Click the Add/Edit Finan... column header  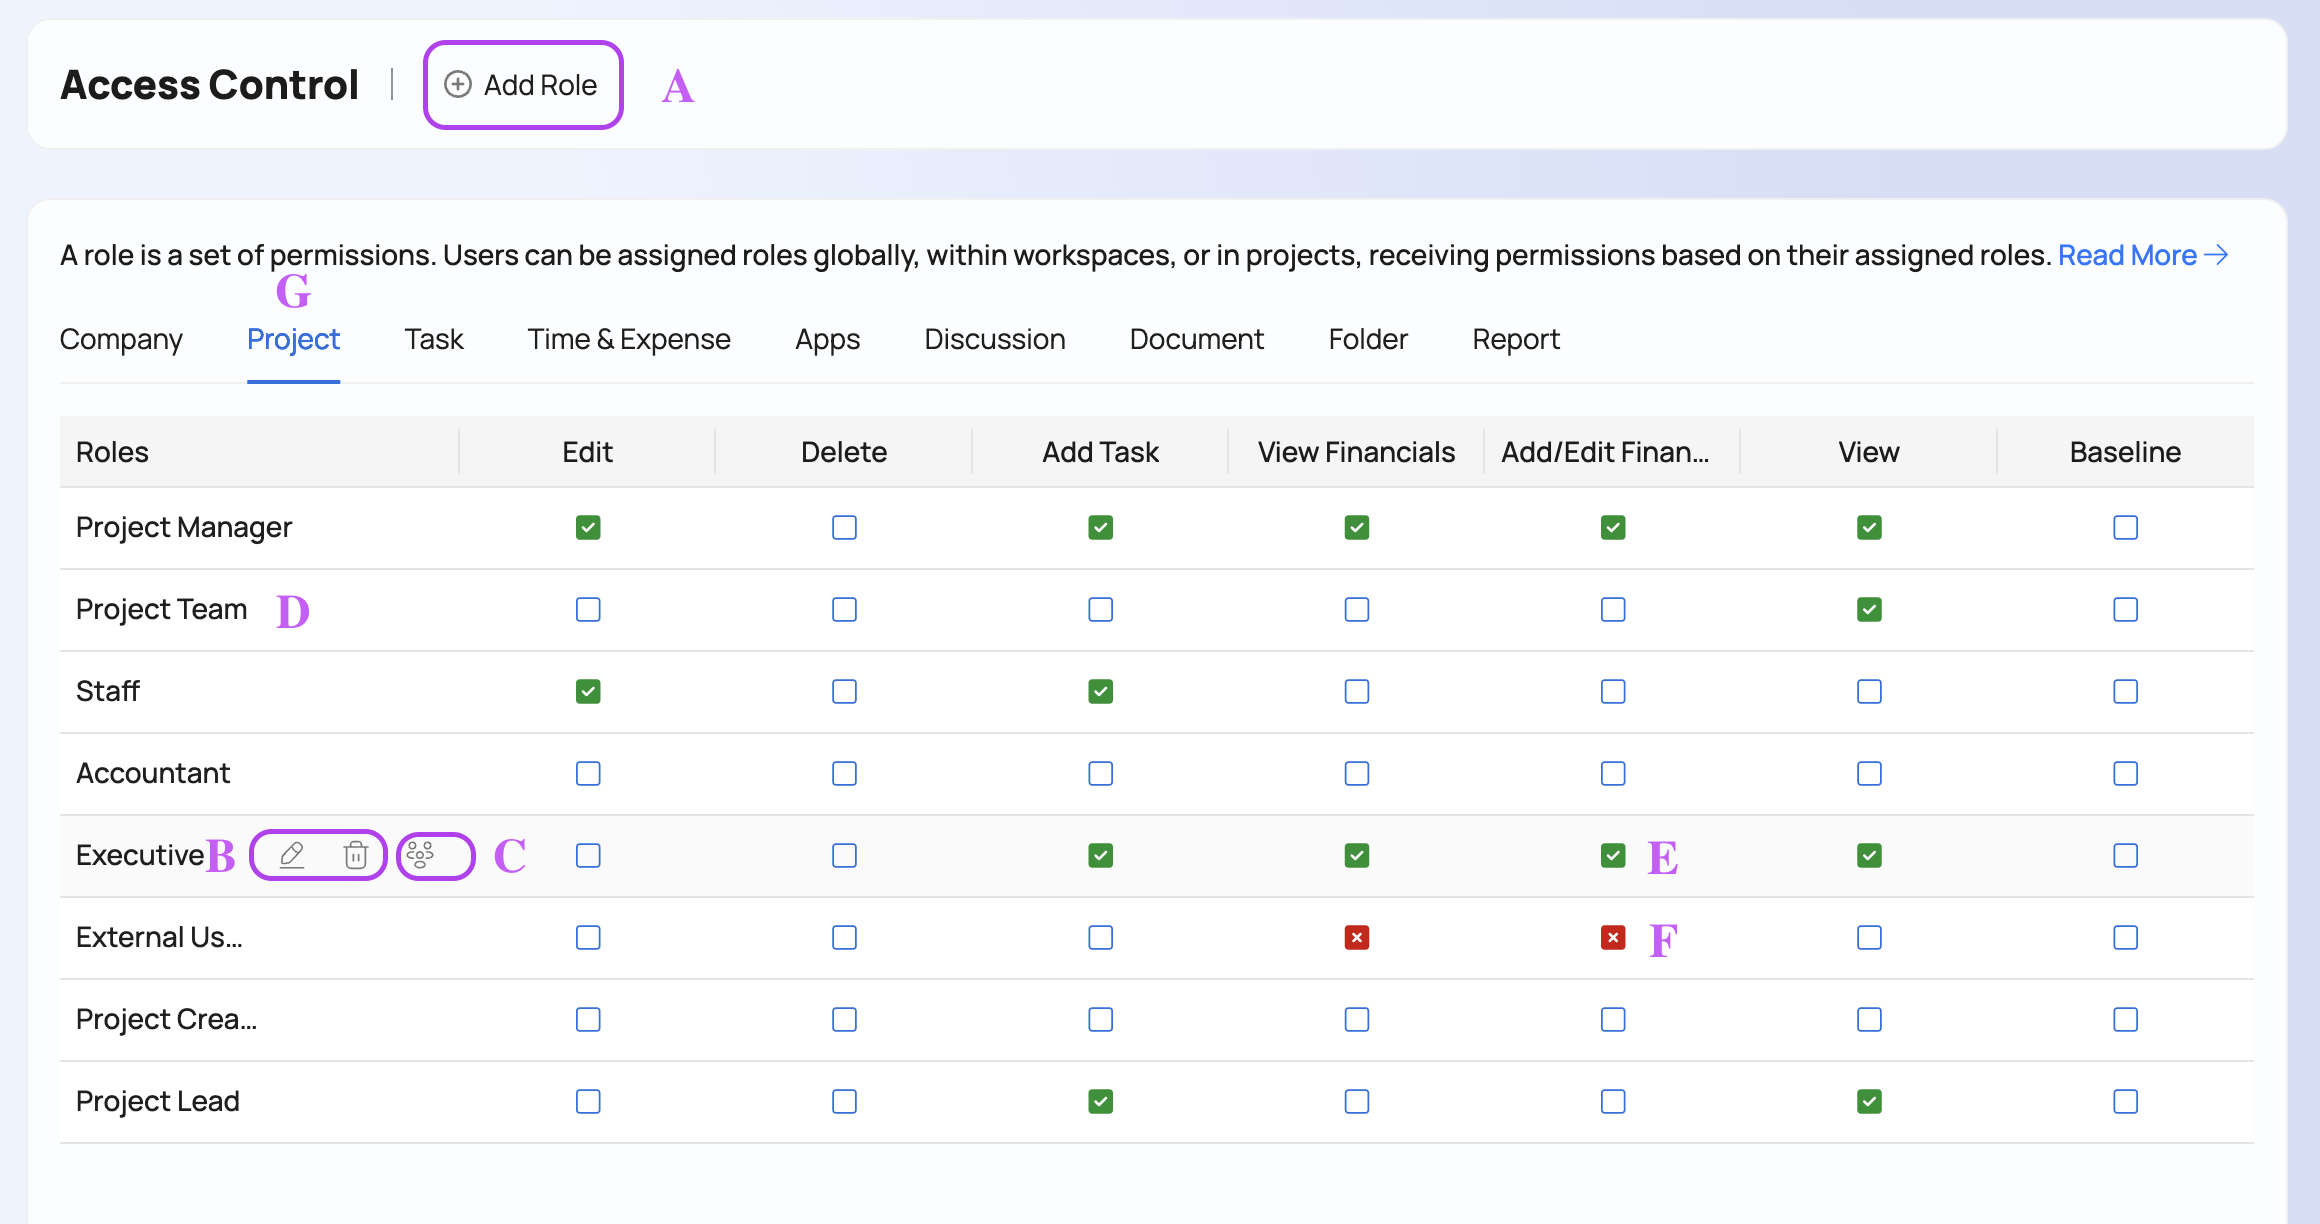[x=1605, y=452]
